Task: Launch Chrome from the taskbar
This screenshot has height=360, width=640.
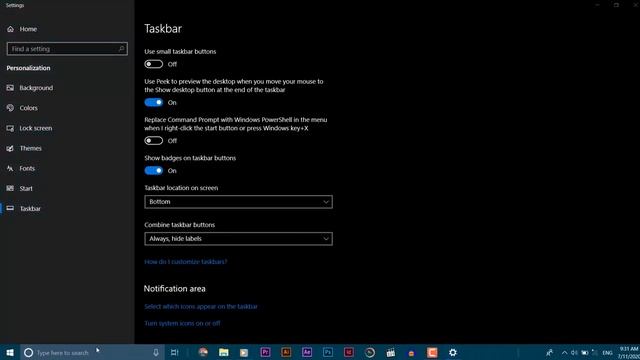Action: (203, 352)
